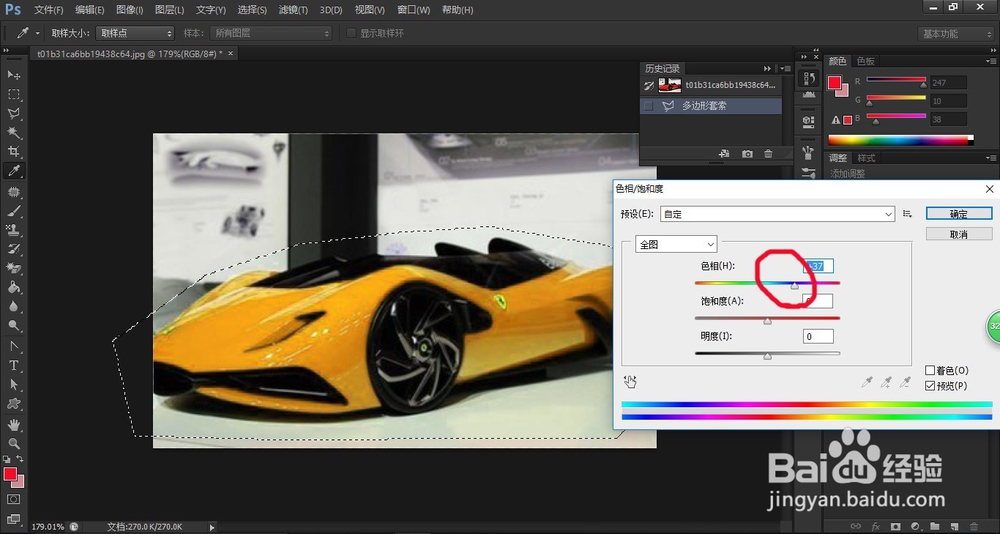Viewport: 1000px width, 534px height.
Task: Click the R value field showing 247
Action: [948, 82]
